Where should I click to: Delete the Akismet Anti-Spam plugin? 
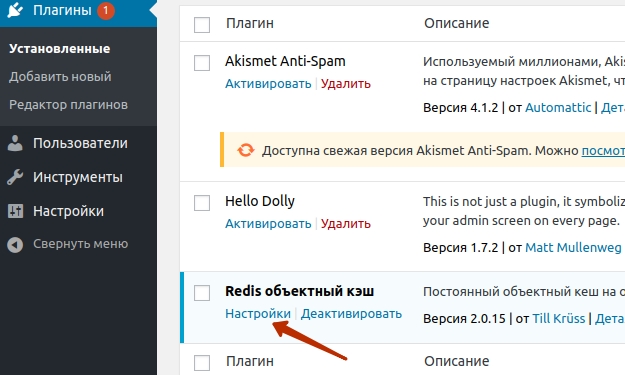coord(346,84)
